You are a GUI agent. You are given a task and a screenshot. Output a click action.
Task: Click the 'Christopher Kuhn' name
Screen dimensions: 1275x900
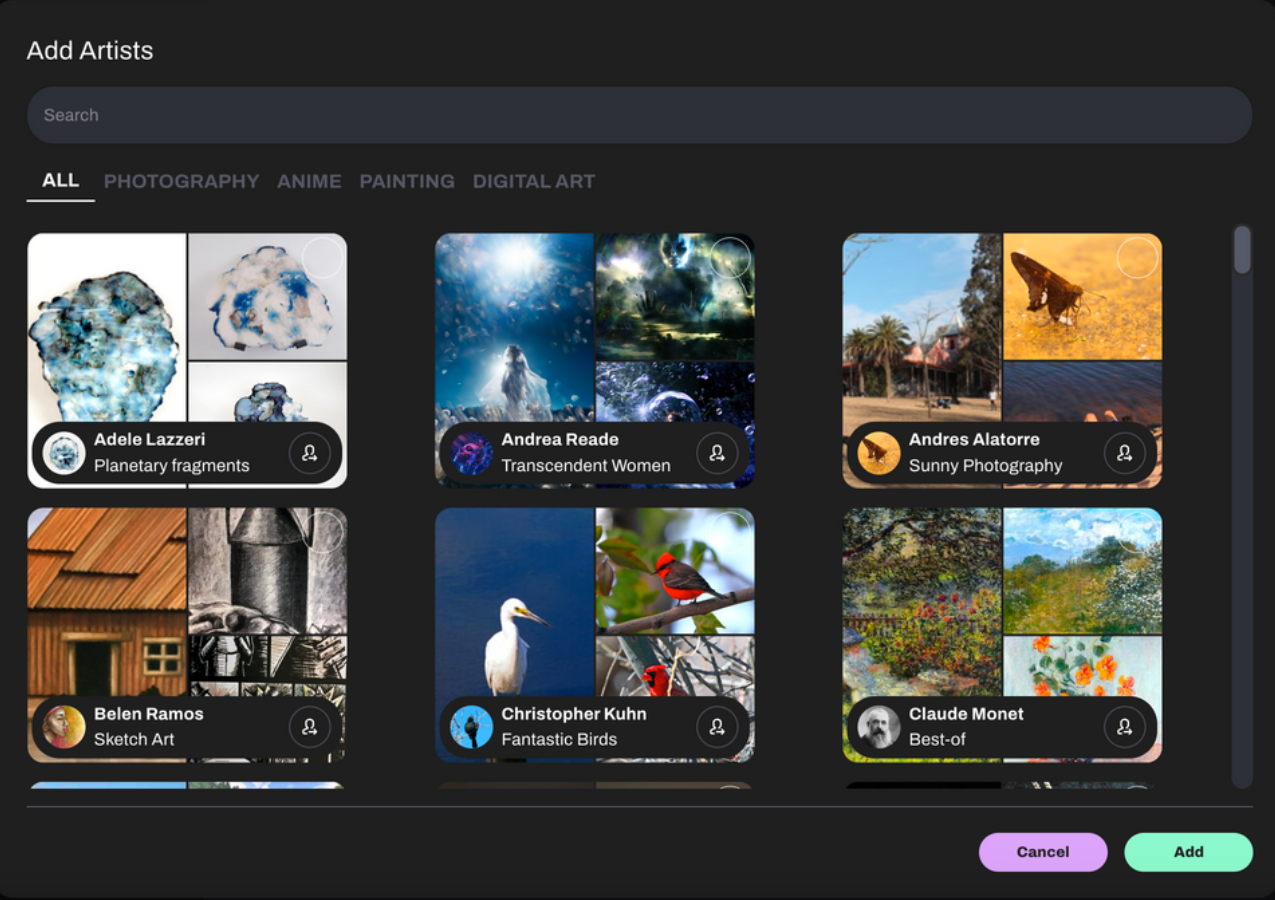click(x=574, y=714)
